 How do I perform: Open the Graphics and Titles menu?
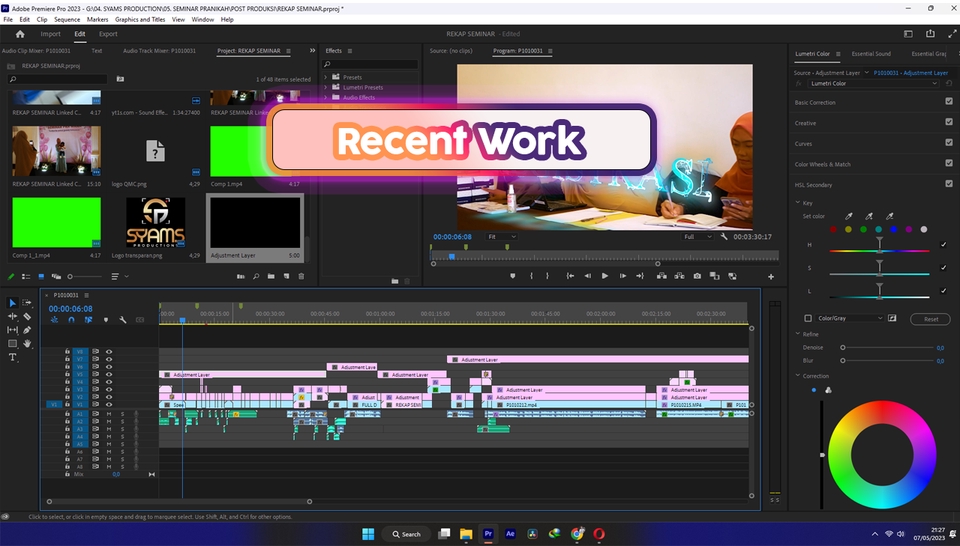pos(140,20)
